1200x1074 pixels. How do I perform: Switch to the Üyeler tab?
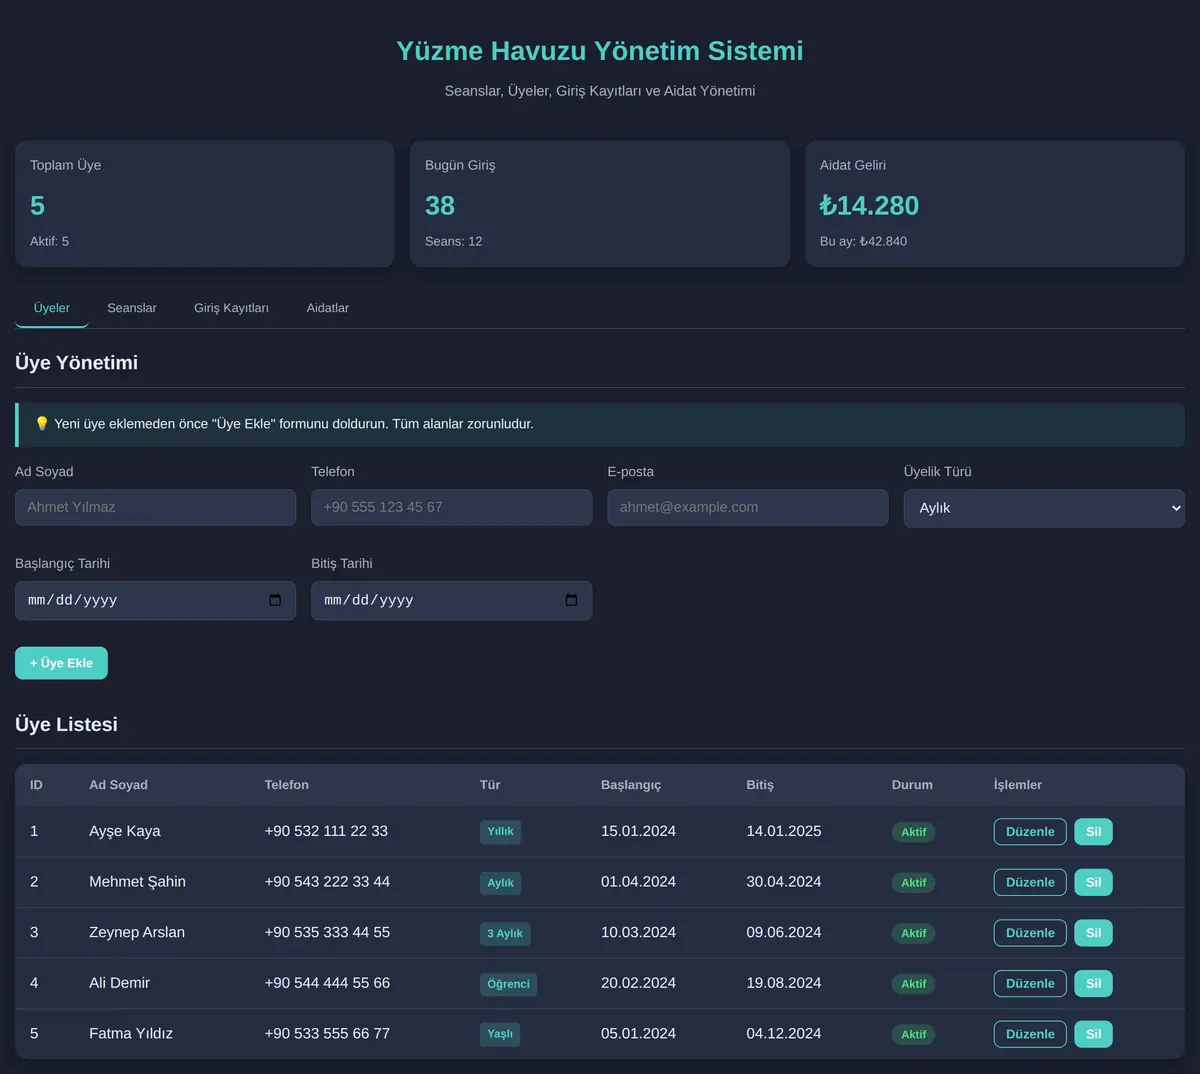tap(52, 308)
